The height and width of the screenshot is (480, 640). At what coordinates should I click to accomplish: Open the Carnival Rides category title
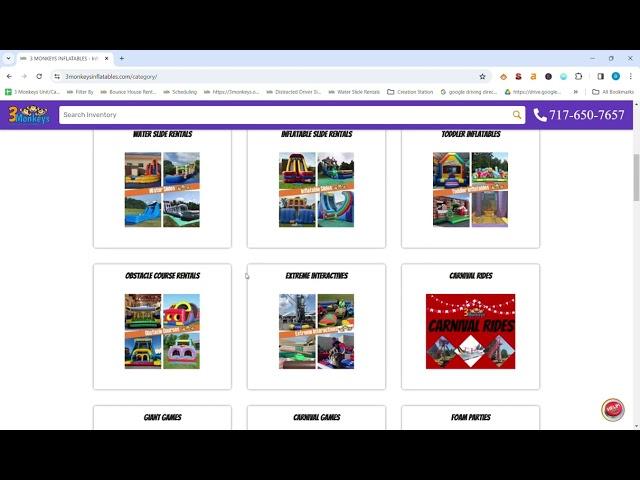tap(471, 276)
